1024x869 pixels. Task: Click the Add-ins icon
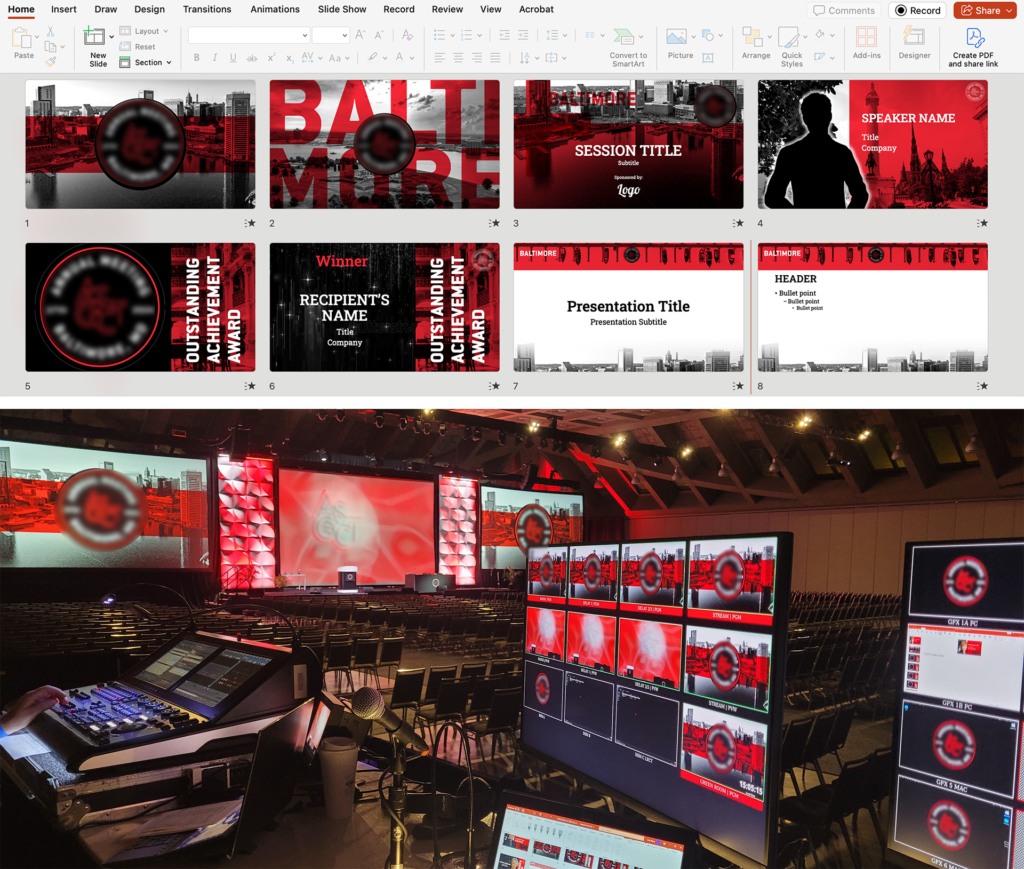tap(866, 44)
